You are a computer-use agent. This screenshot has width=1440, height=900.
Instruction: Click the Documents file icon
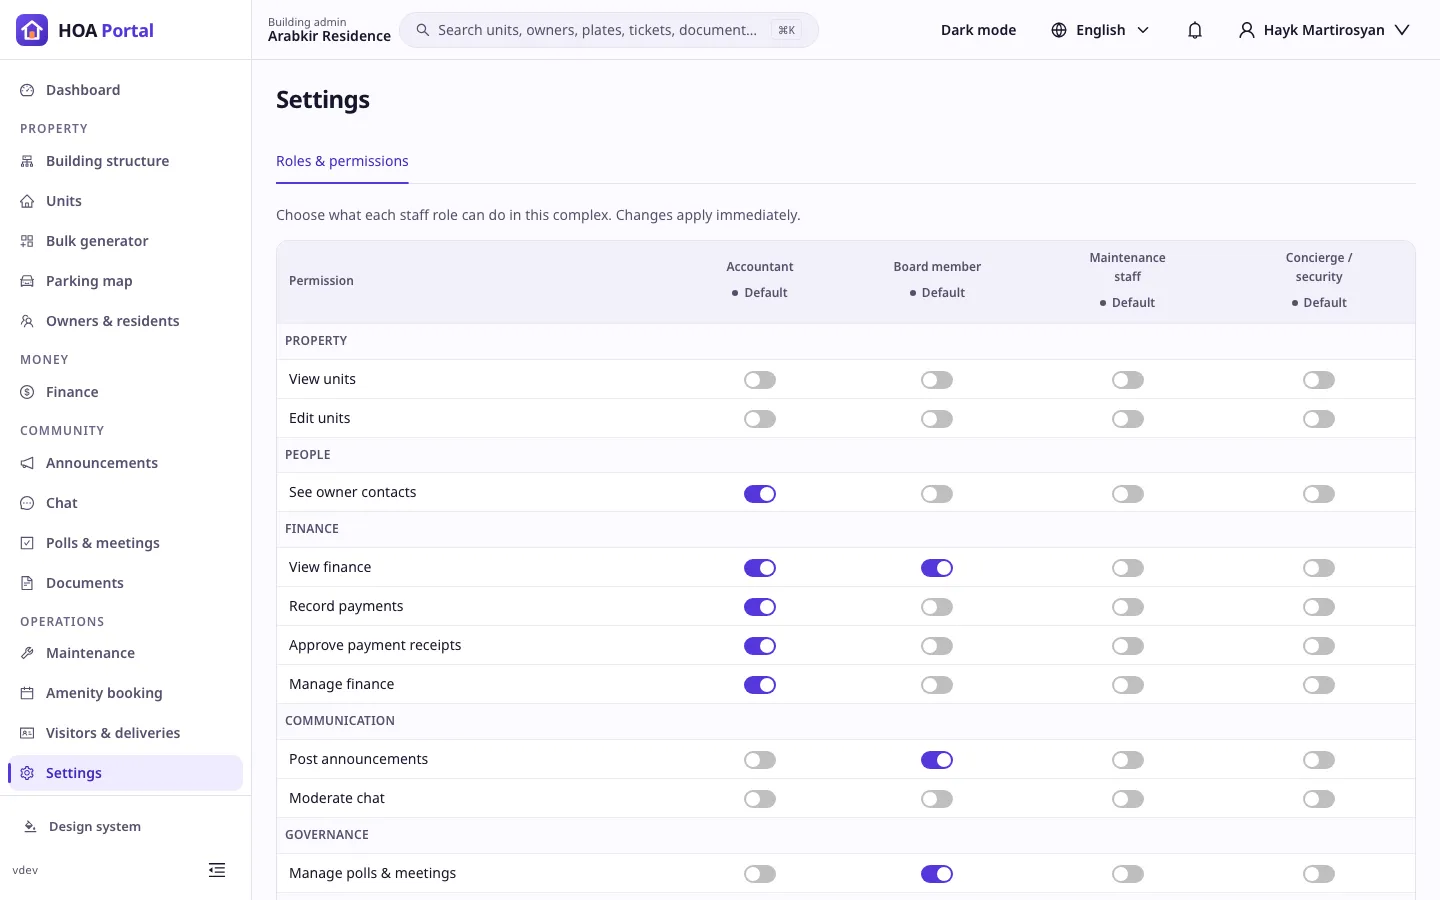27,583
